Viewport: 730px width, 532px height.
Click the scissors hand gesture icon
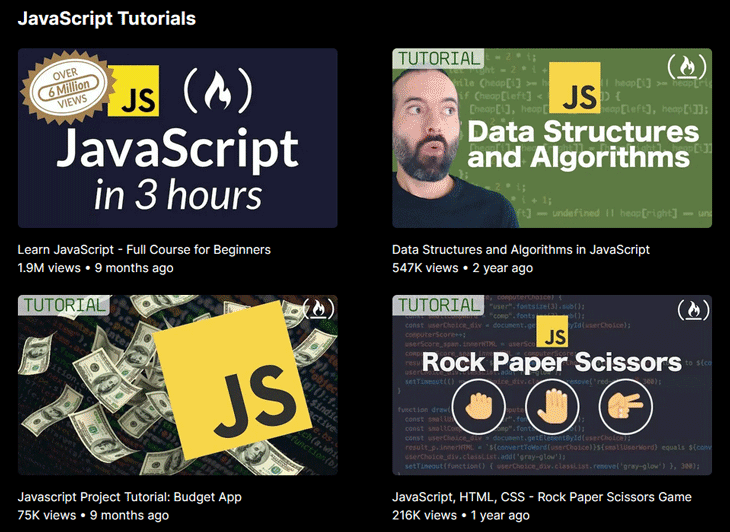[625, 407]
